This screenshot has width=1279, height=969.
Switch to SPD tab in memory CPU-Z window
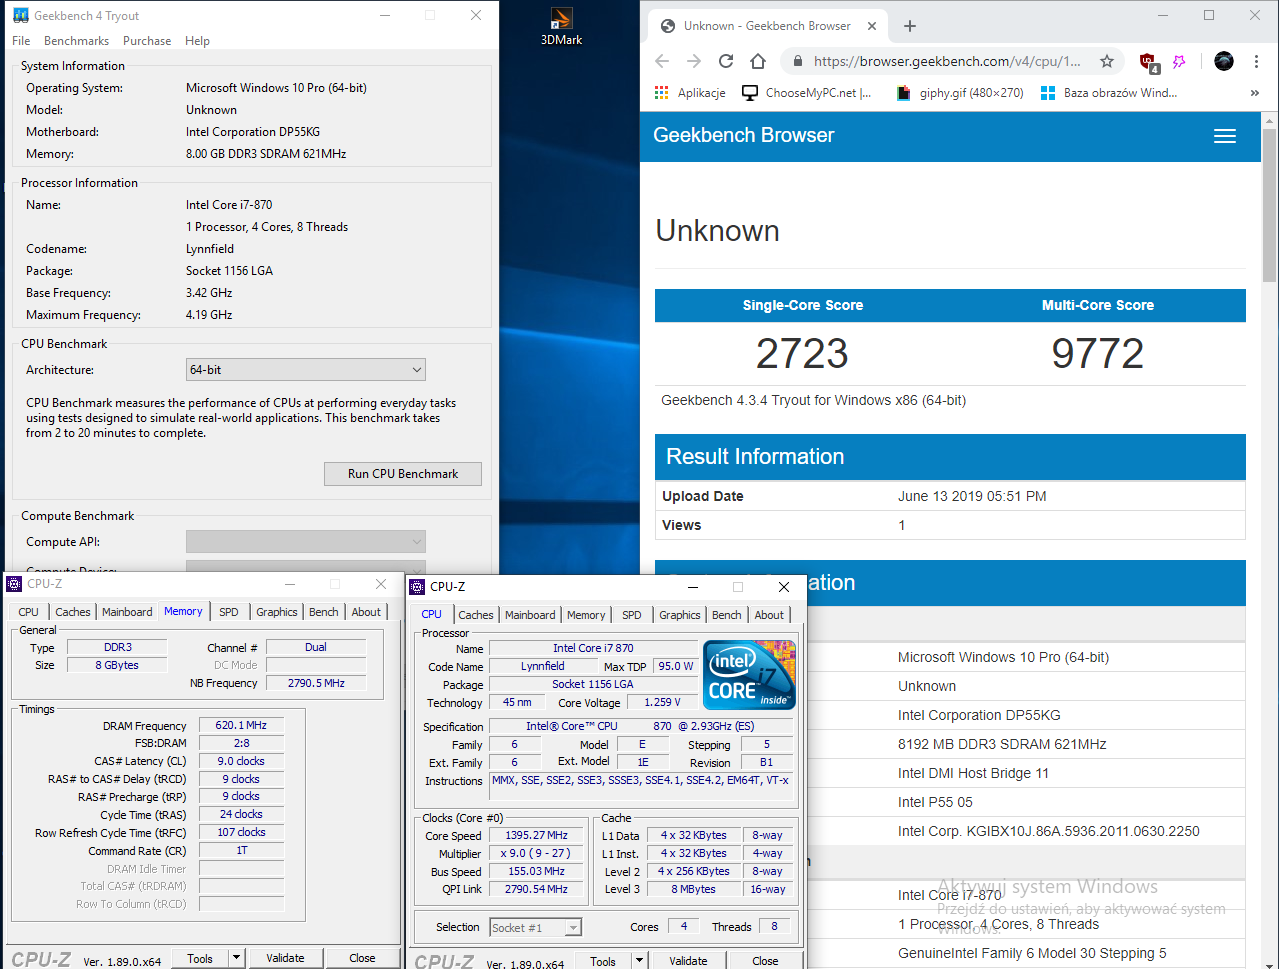(x=229, y=612)
